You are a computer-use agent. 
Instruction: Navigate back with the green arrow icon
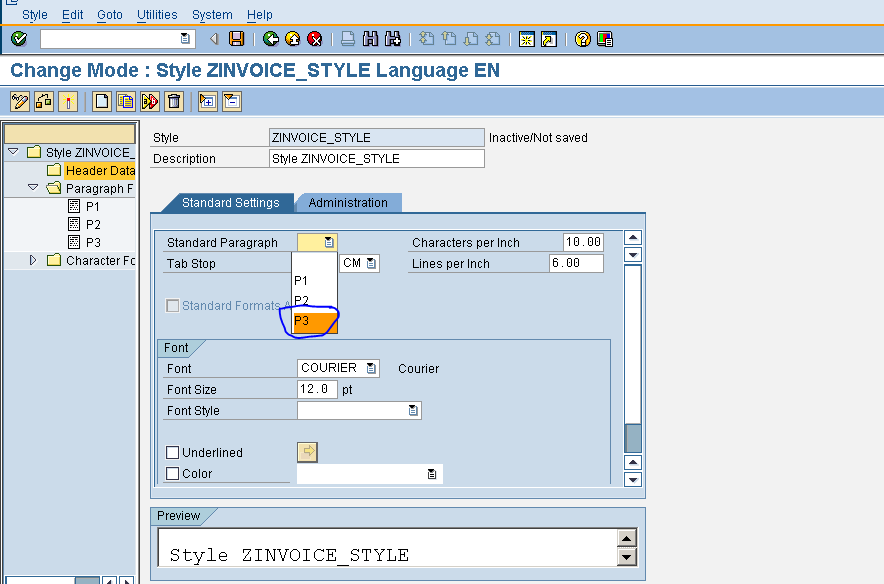270,38
